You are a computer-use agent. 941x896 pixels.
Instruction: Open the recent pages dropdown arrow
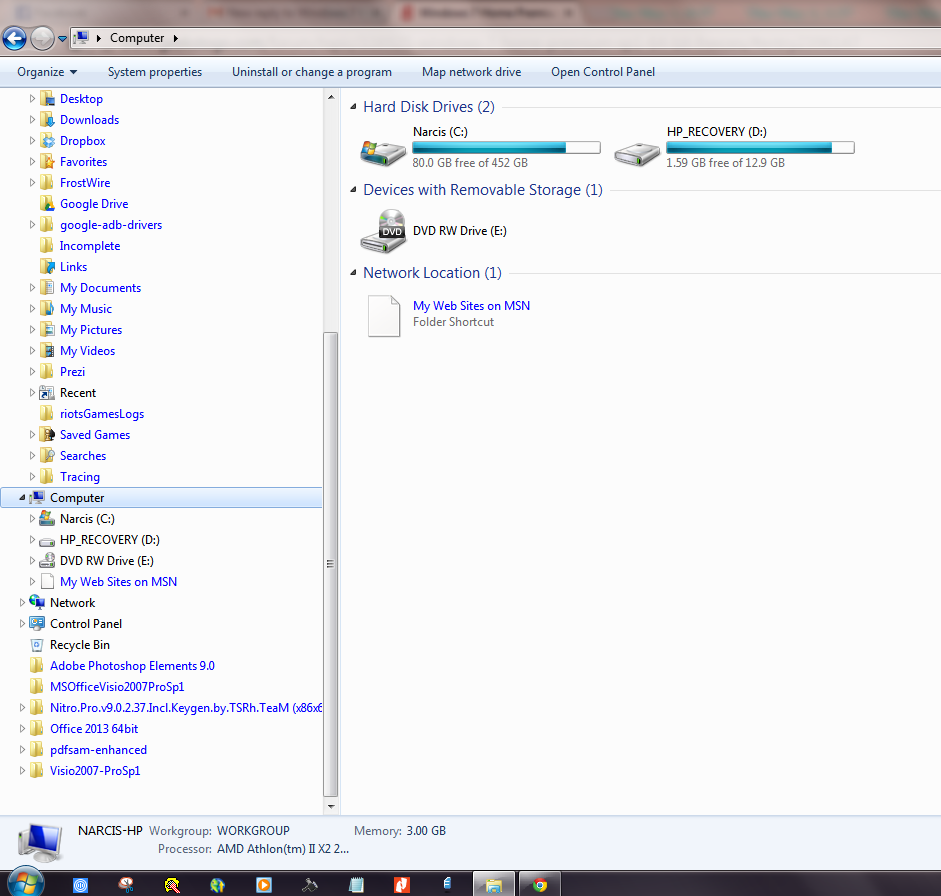point(62,39)
